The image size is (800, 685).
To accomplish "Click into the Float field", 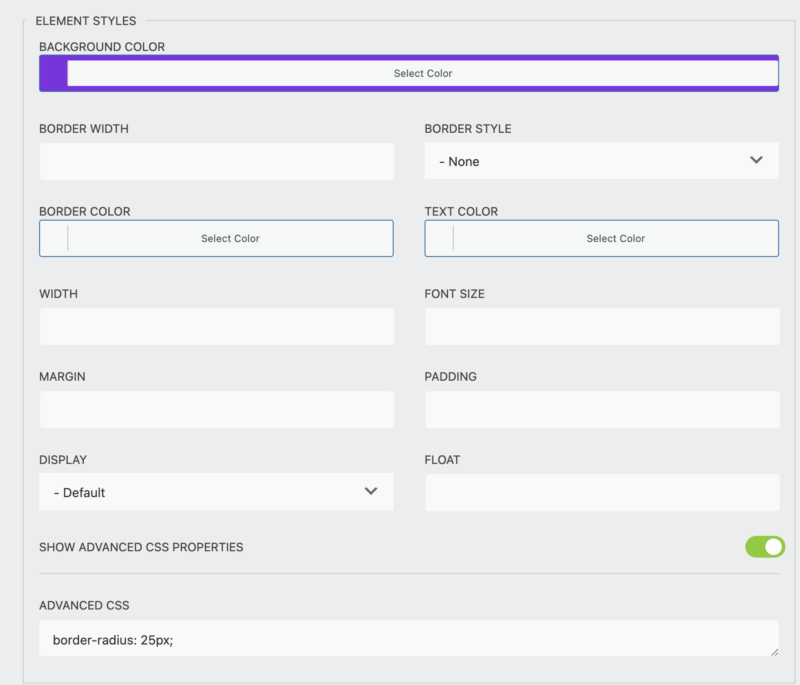I will tap(601, 492).
